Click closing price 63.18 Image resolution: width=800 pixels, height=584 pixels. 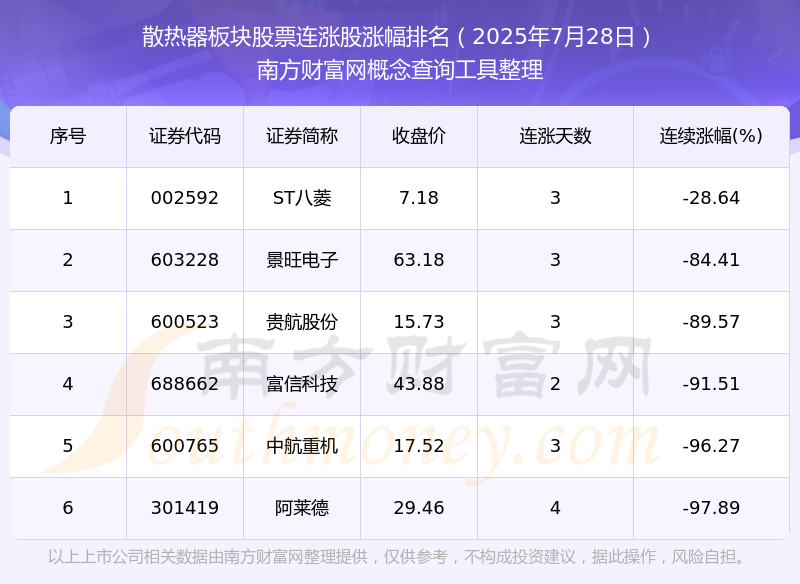(x=419, y=260)
